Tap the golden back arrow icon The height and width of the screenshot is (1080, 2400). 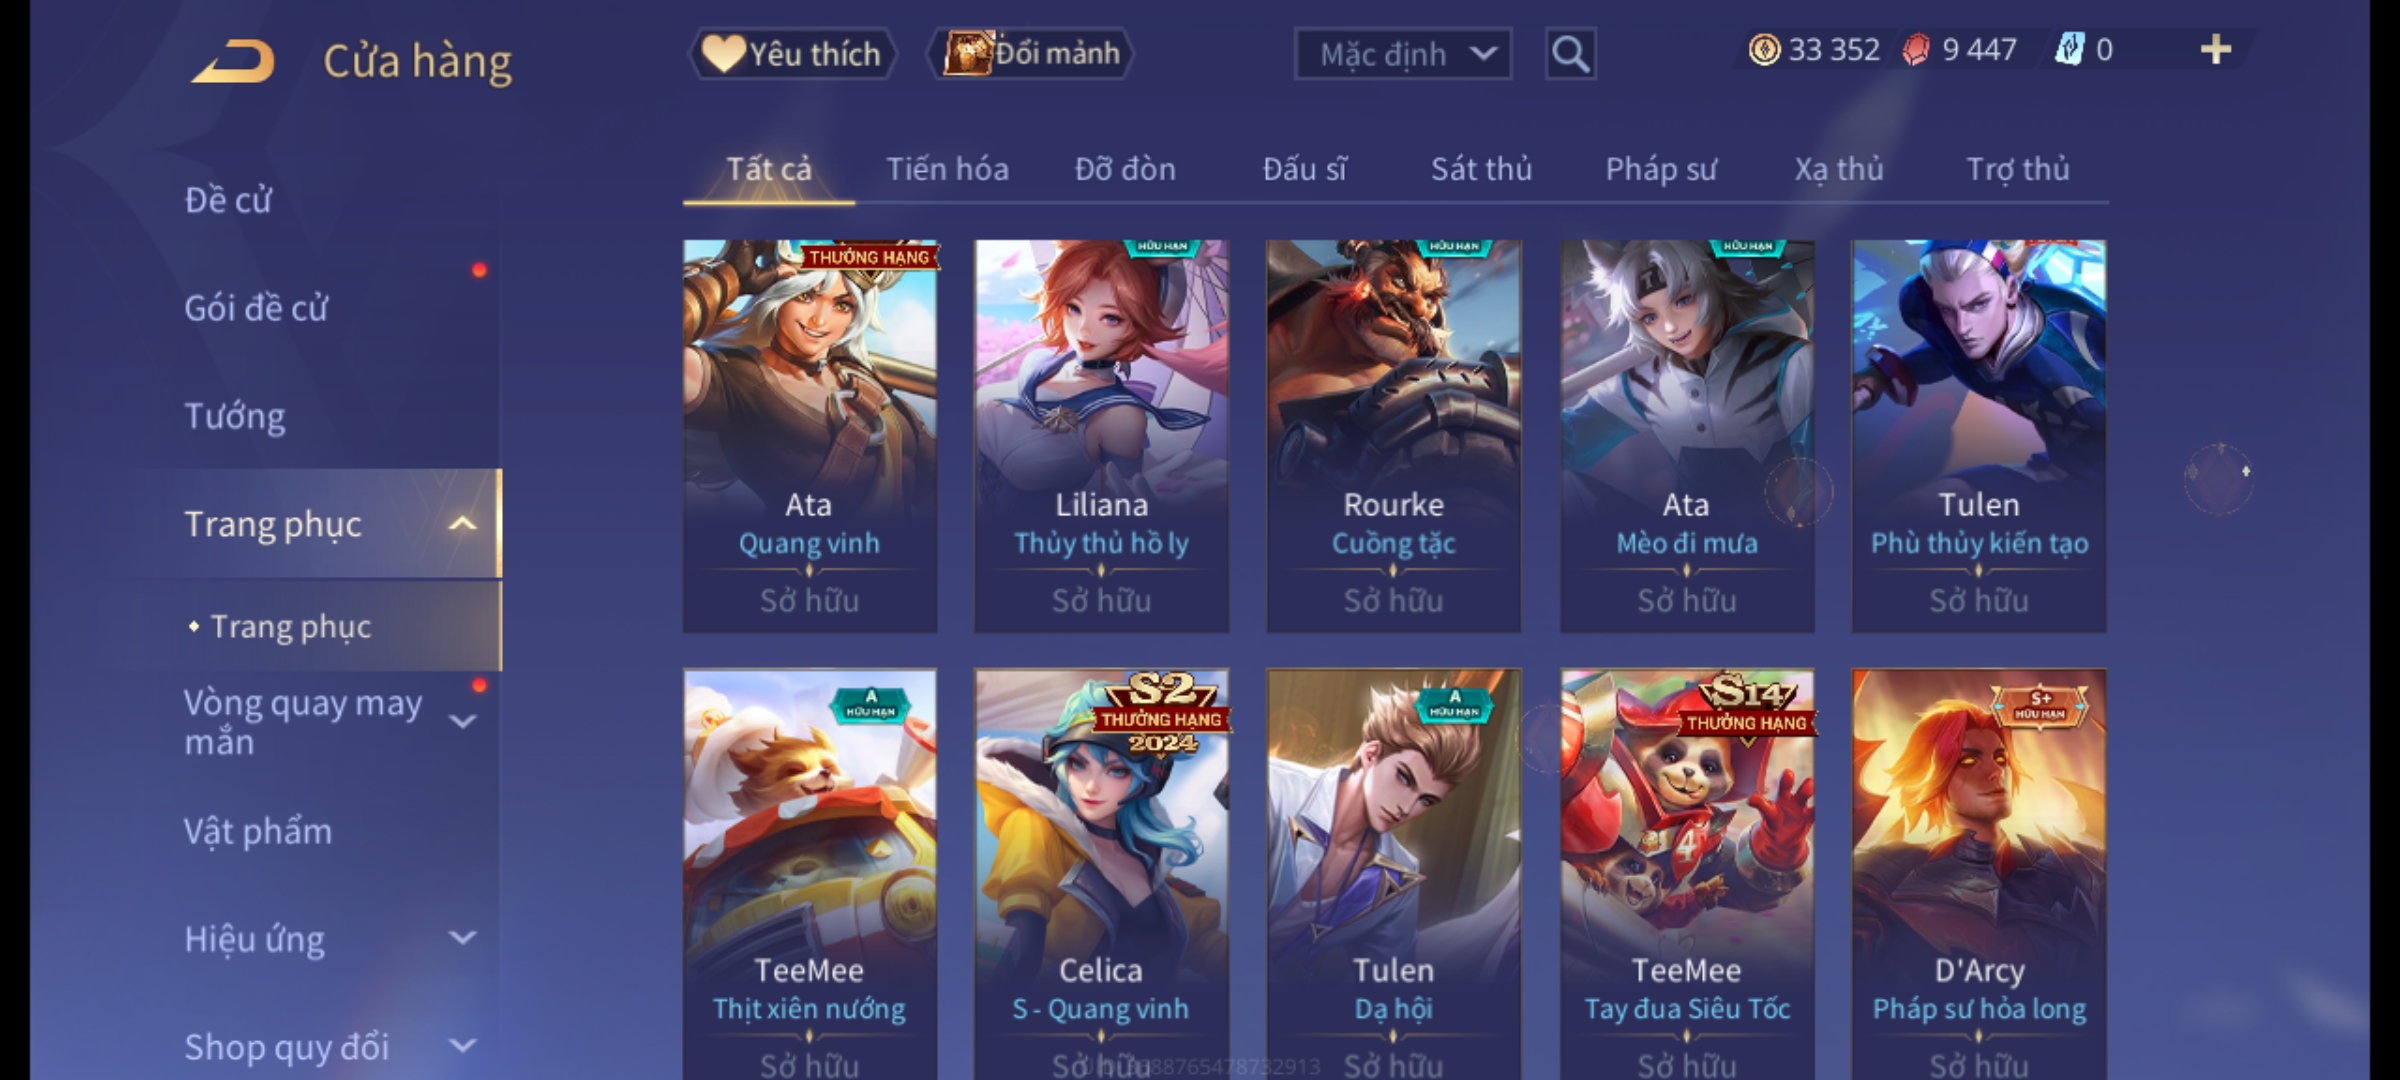tap(233, 60)
